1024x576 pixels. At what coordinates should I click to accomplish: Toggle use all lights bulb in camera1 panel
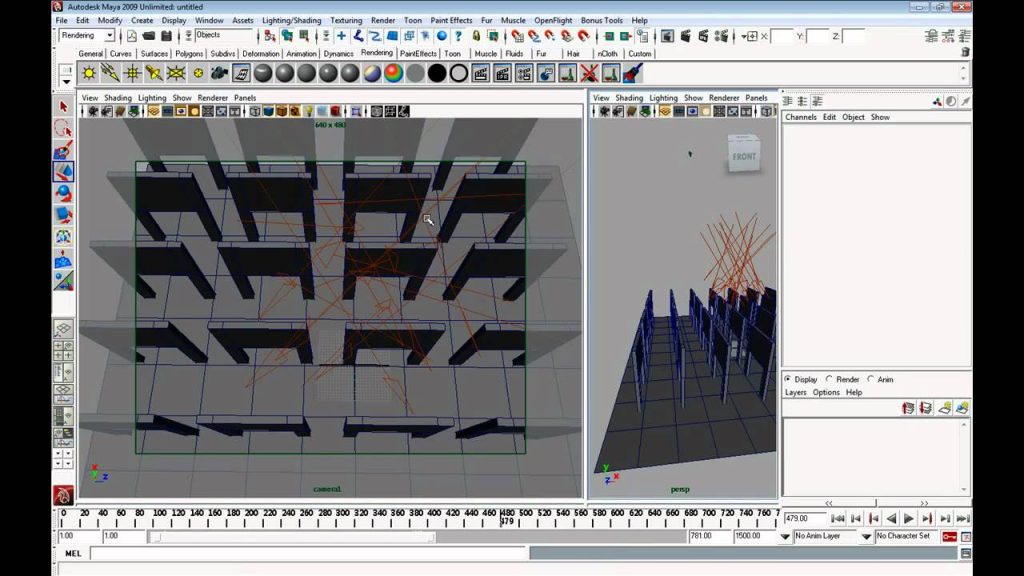coord(309,112)
